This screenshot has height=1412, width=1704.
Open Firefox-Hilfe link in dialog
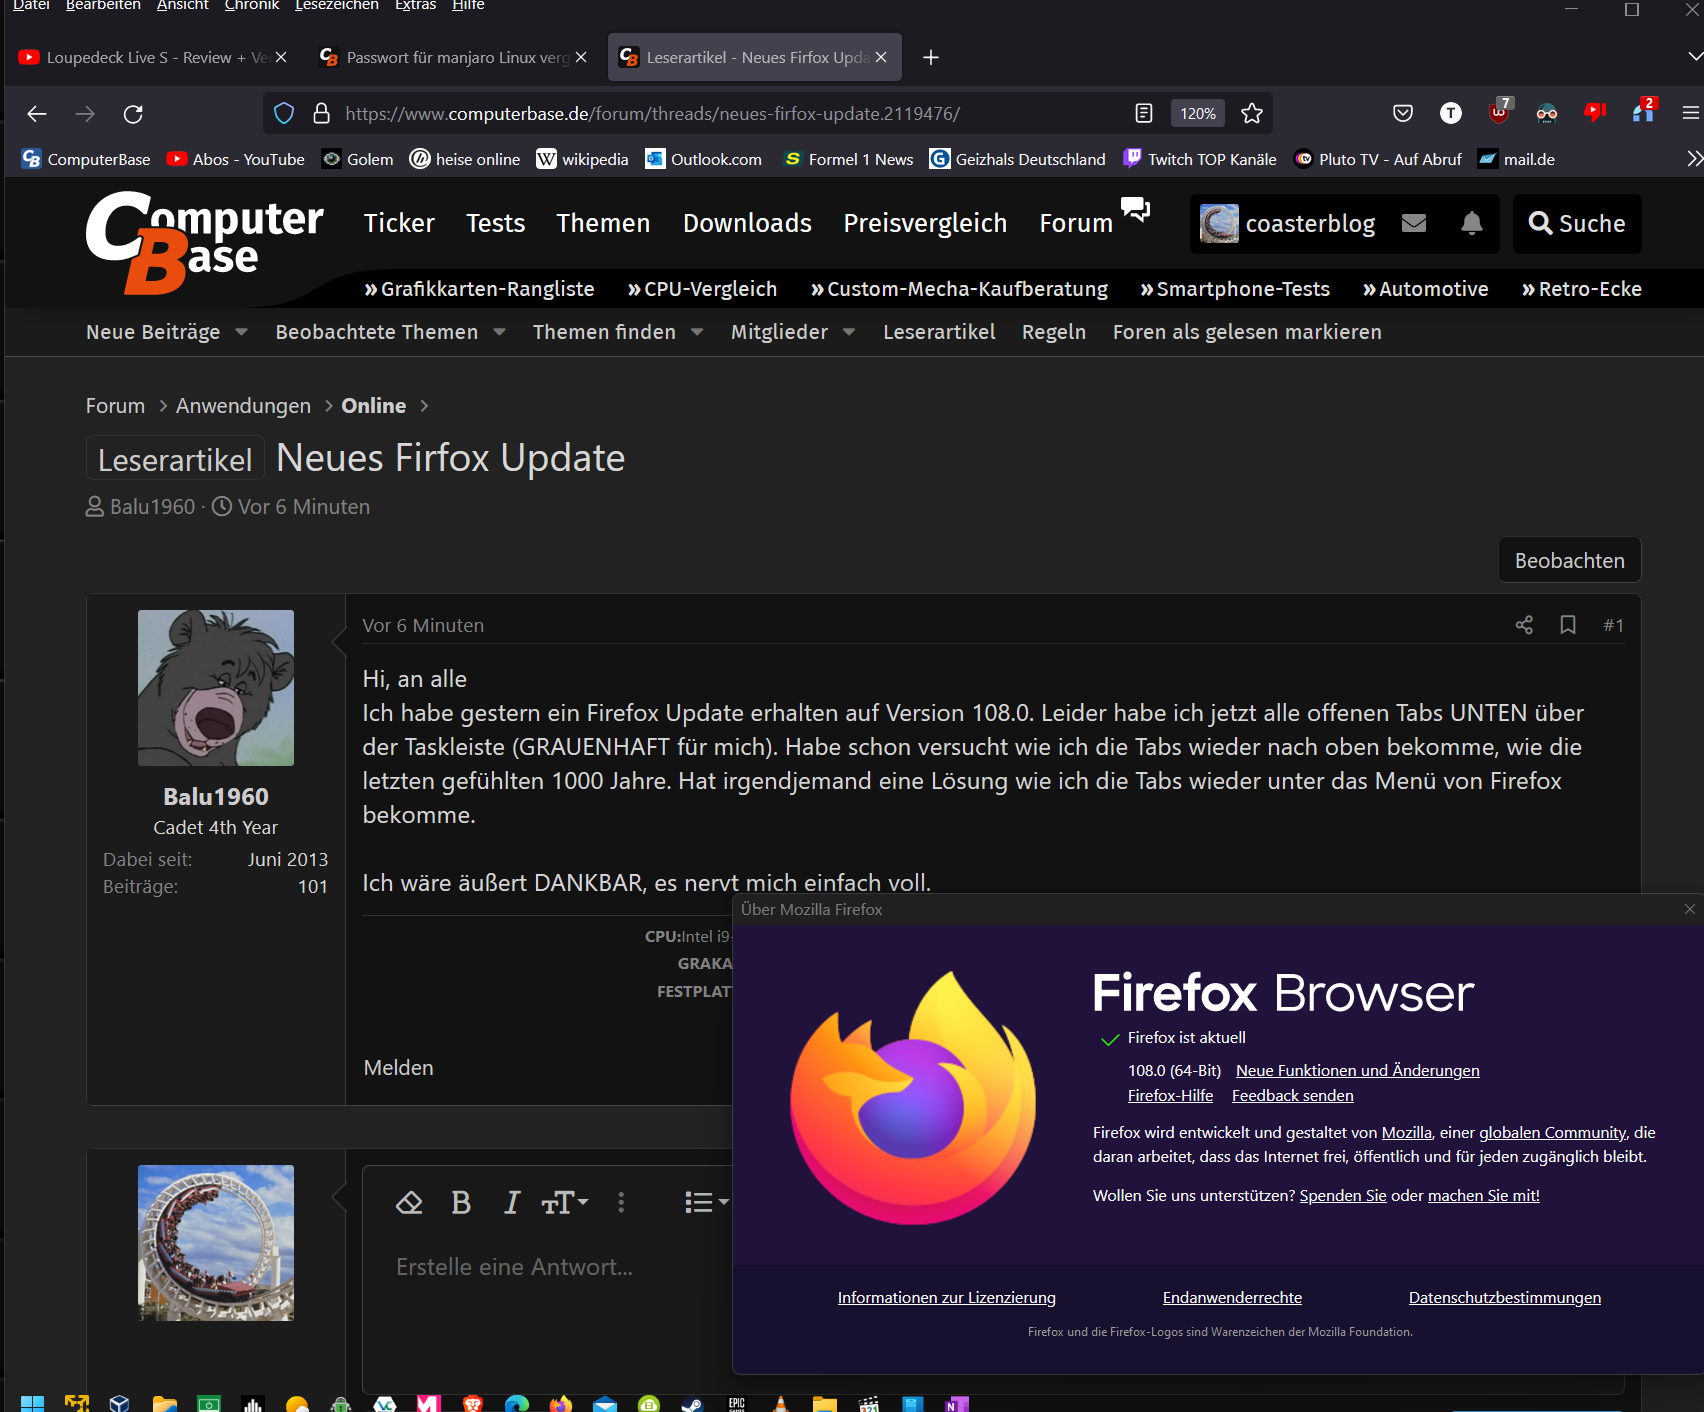point(1170,1096)
